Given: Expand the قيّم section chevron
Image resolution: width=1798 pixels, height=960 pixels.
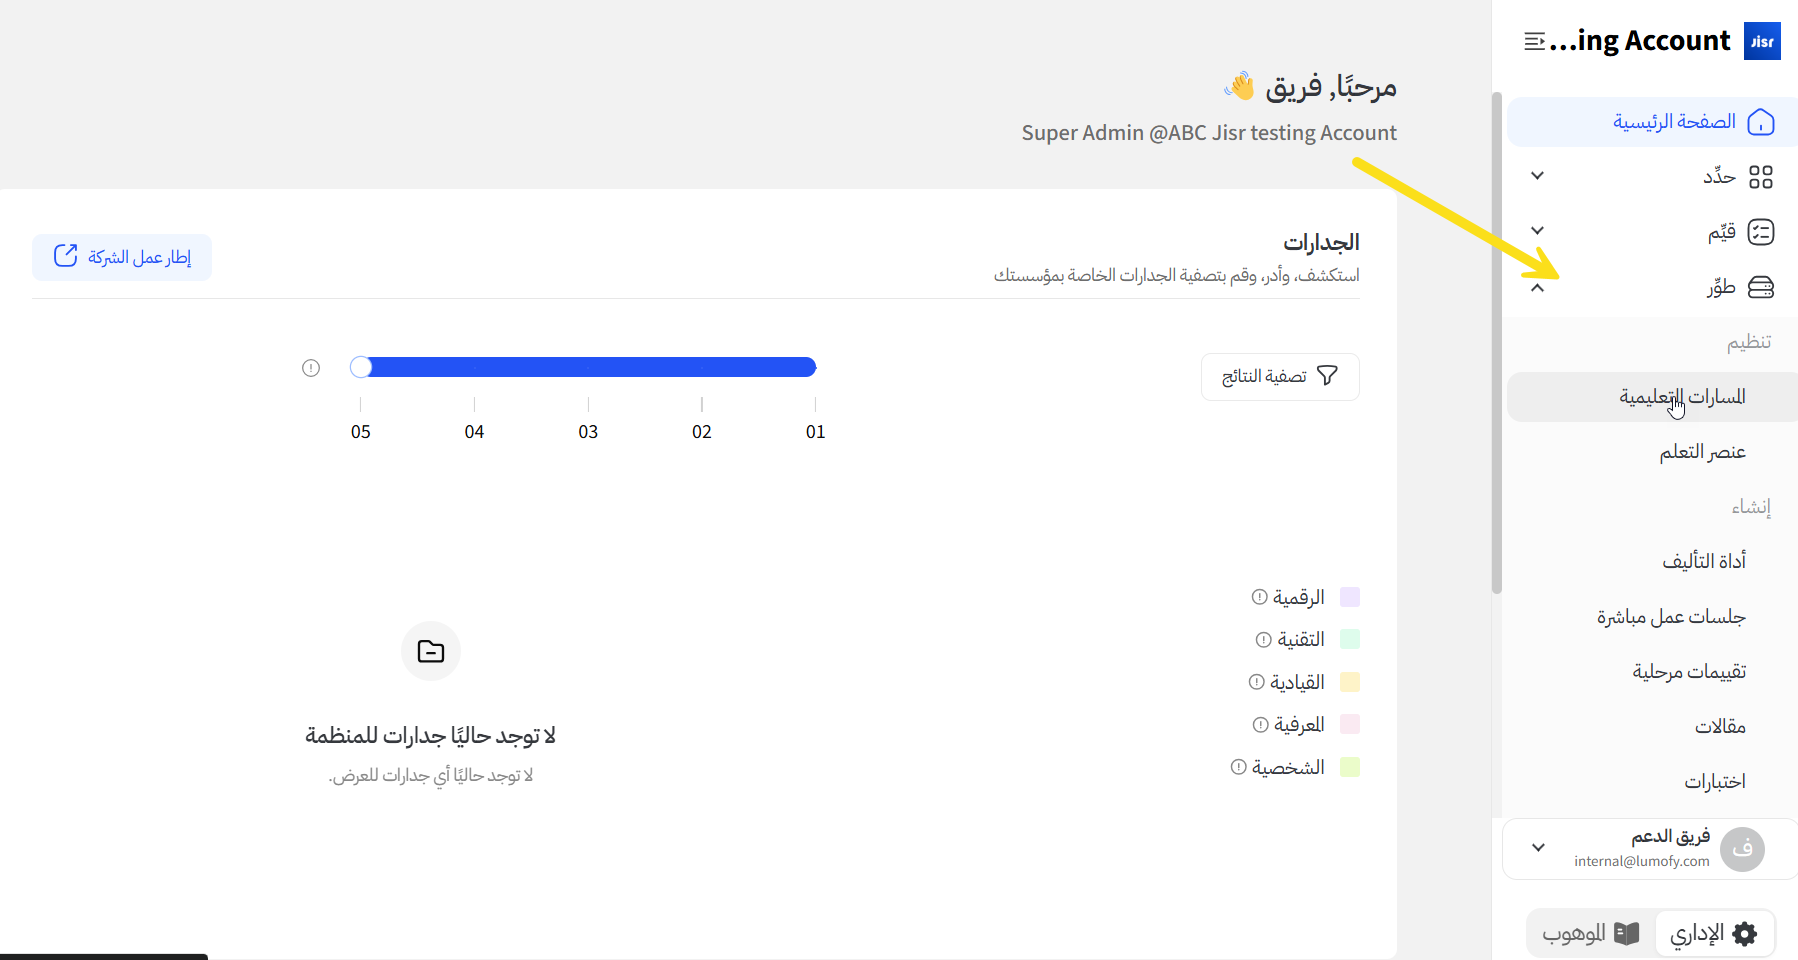Looking at the screenshot, I should (x=1538, y=231).
